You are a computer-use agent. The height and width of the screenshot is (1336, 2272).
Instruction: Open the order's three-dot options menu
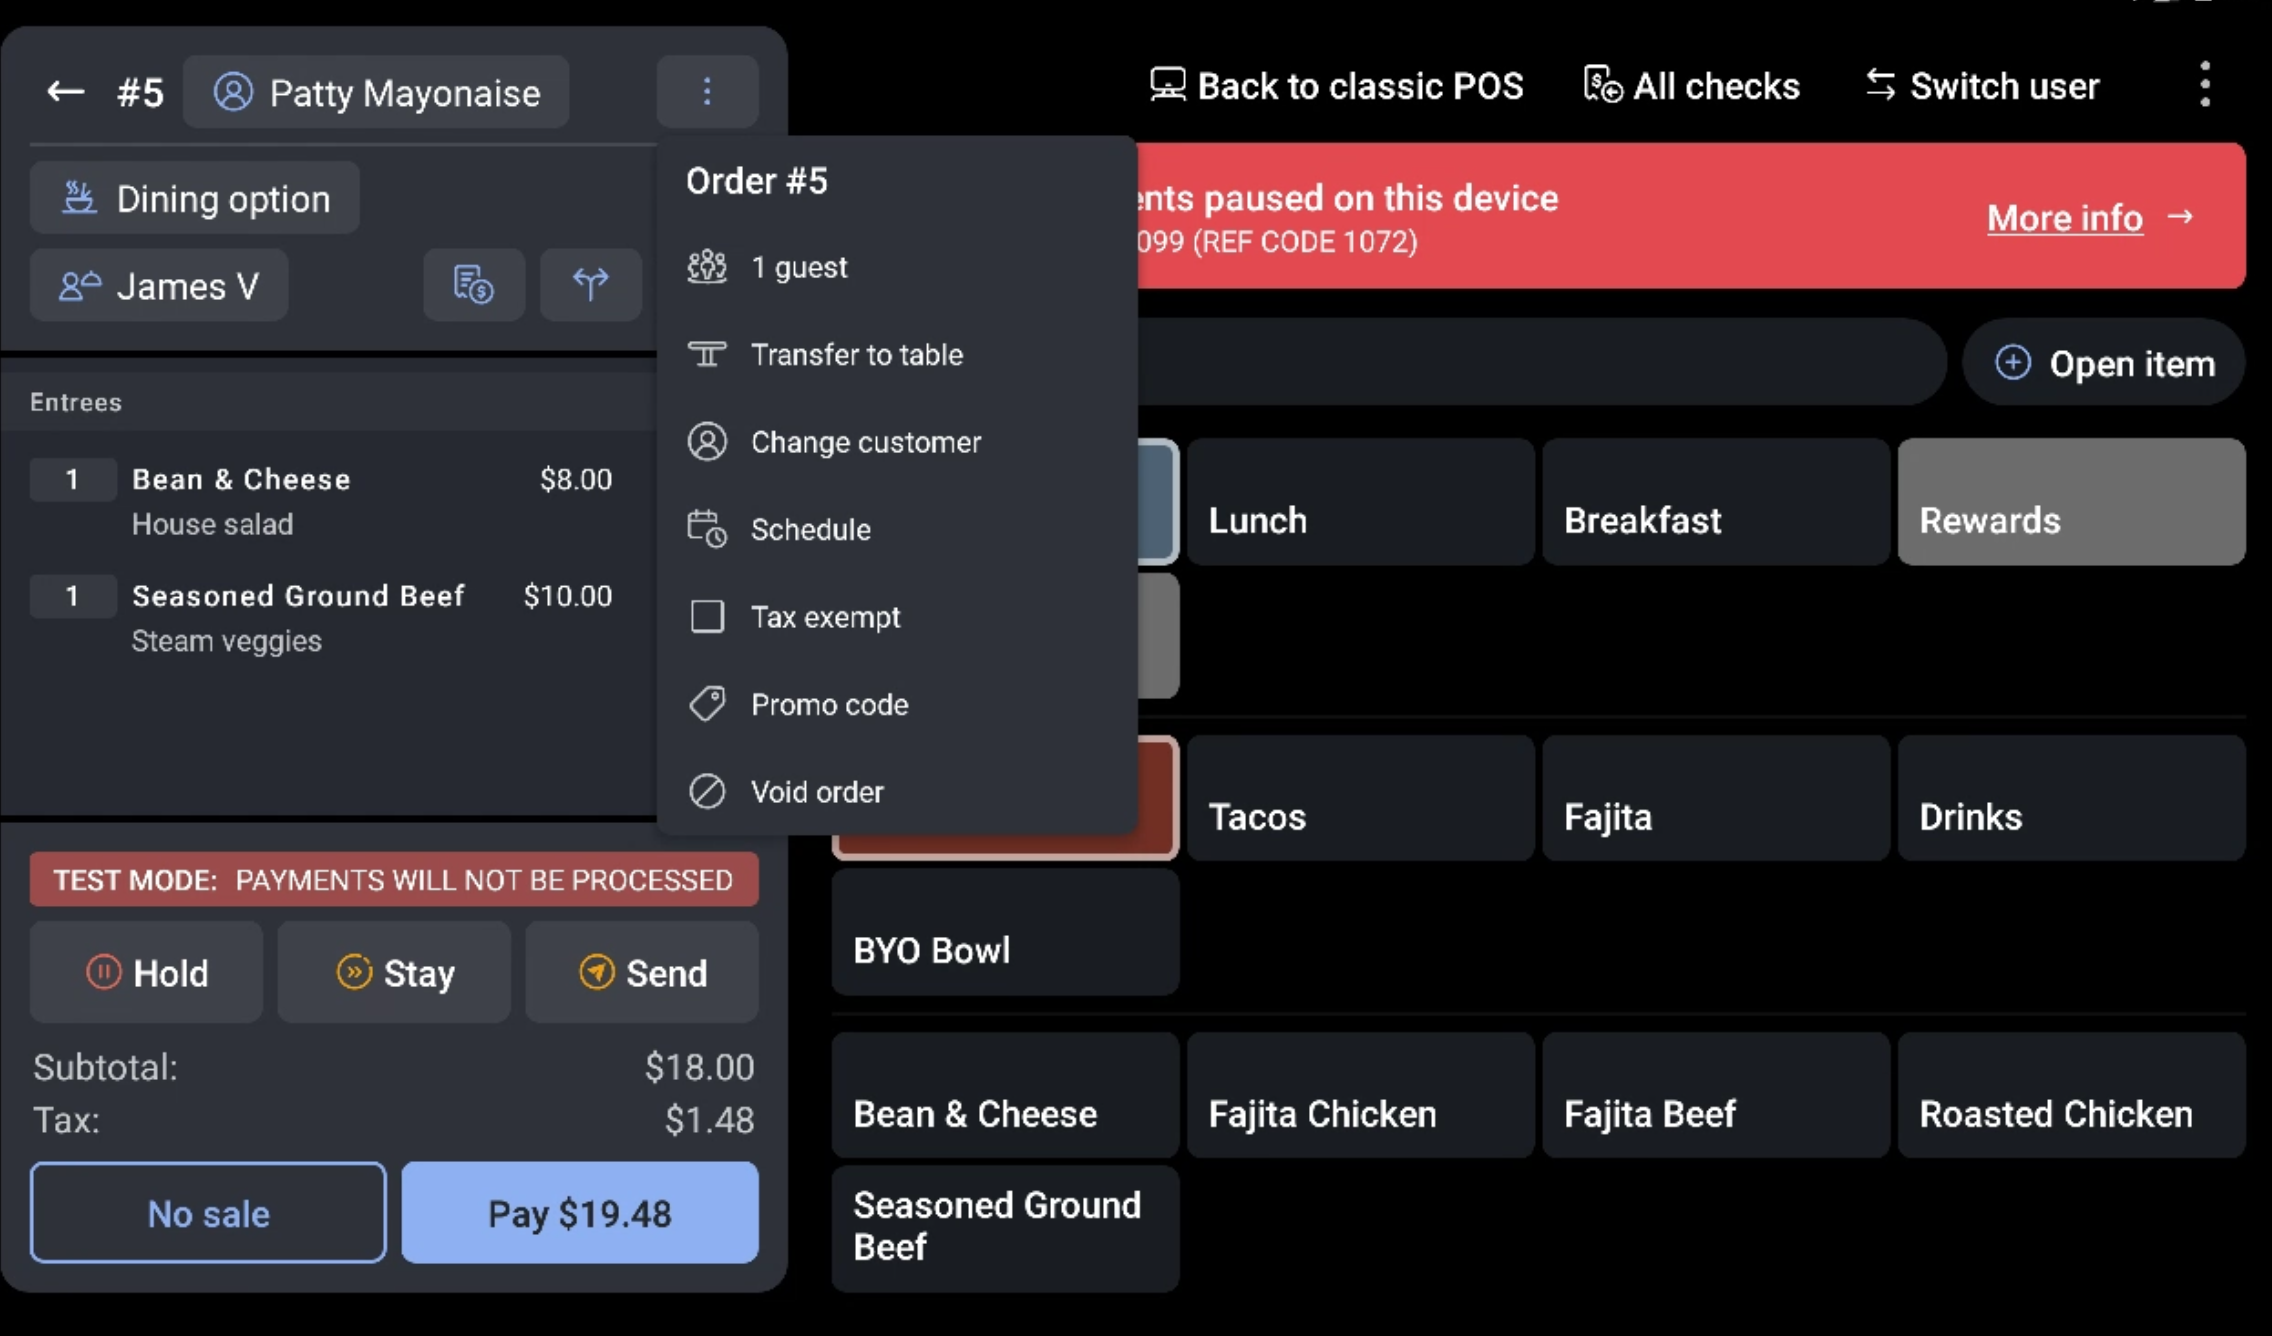[x=707, y=92]
